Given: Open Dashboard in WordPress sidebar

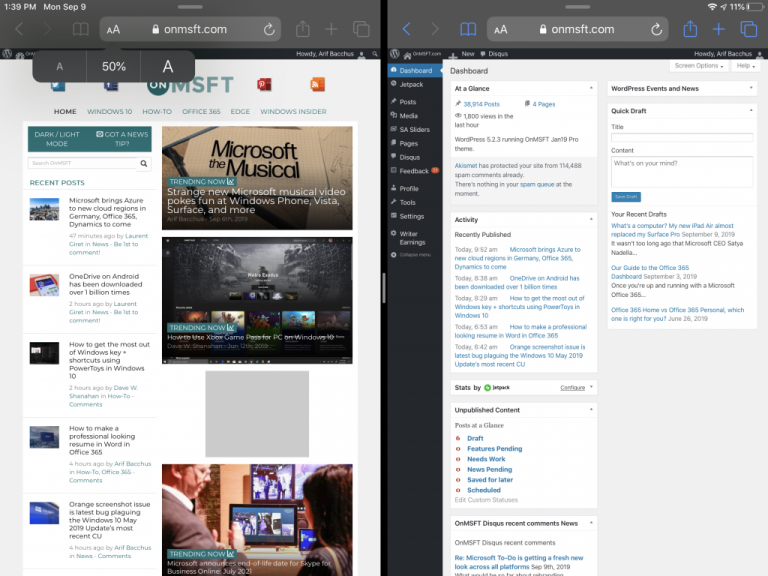Looking at the screenshot, I should [415, 71].
